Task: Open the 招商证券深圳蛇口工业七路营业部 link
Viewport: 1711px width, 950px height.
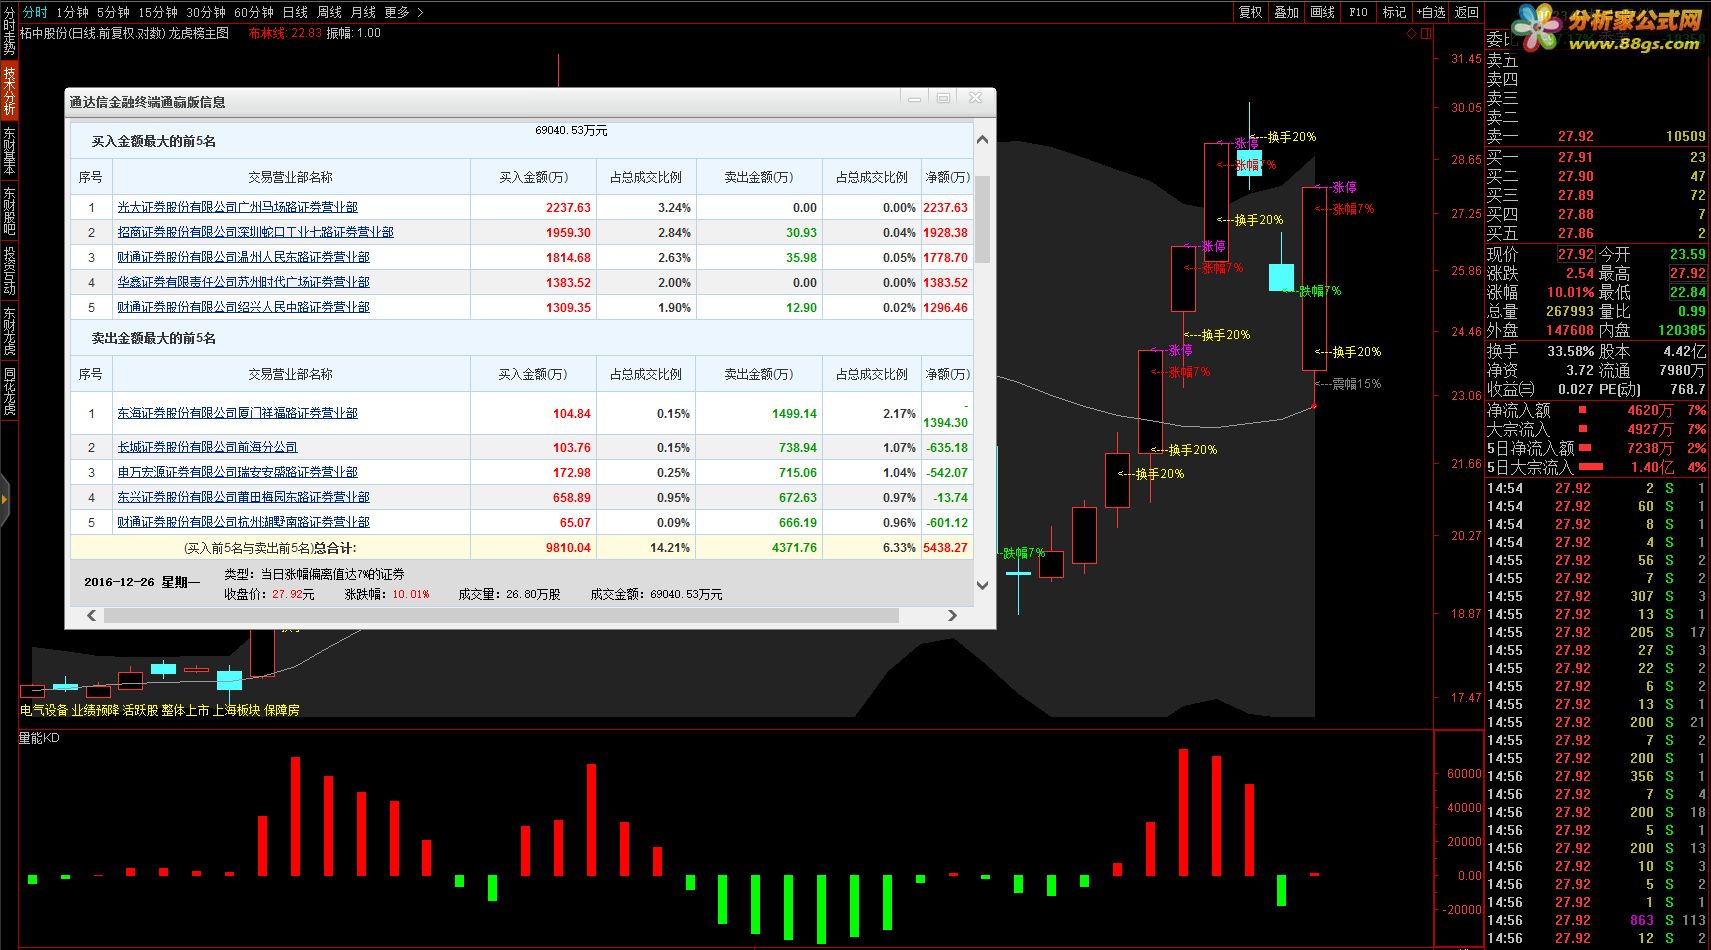Action: coord(255,232)
